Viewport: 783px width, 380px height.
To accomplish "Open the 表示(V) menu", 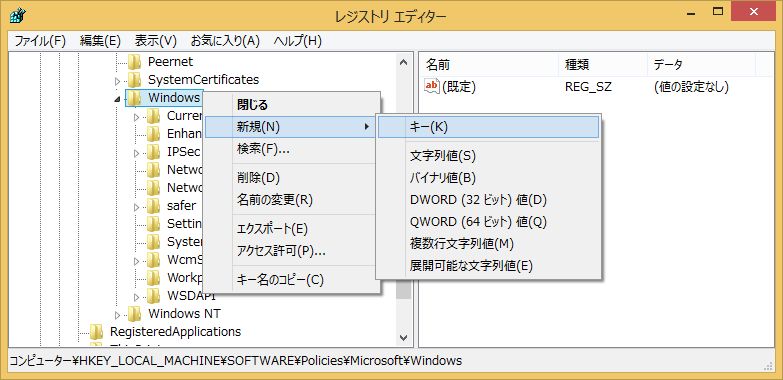I will pos(156,41).
